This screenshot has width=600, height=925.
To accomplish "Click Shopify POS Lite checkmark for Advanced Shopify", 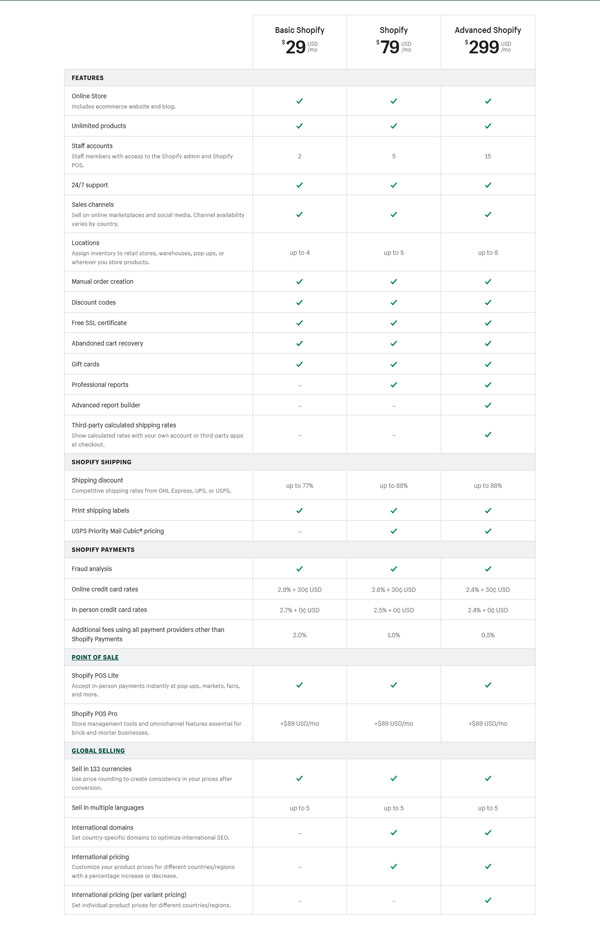I will click(x=488, y=685).
